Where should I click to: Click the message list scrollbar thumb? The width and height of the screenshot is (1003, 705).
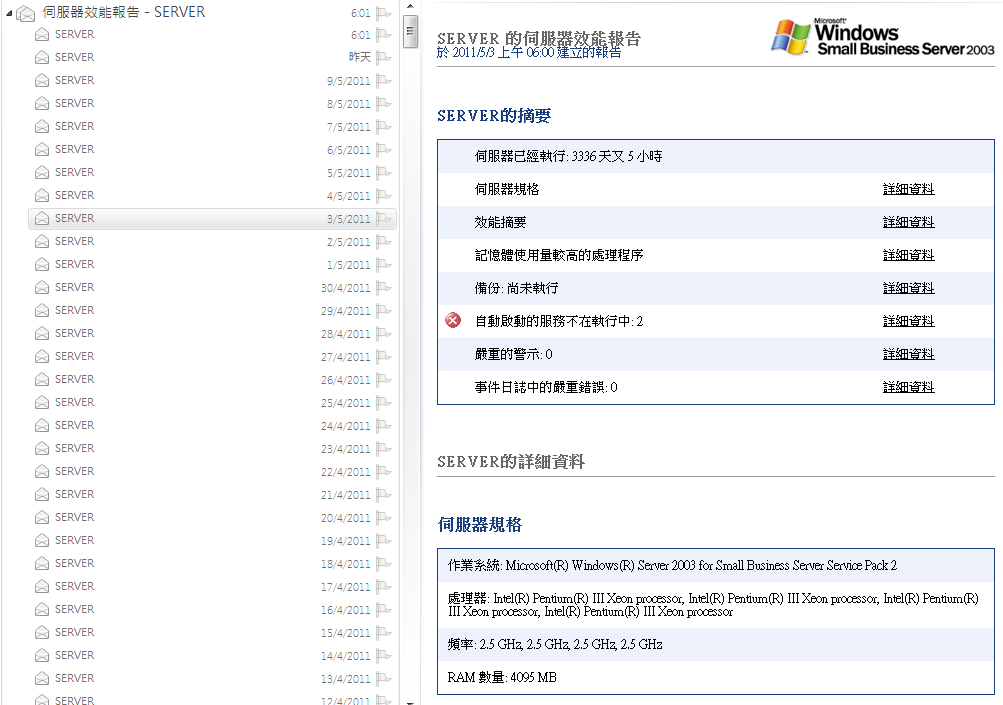coord(410,31)
